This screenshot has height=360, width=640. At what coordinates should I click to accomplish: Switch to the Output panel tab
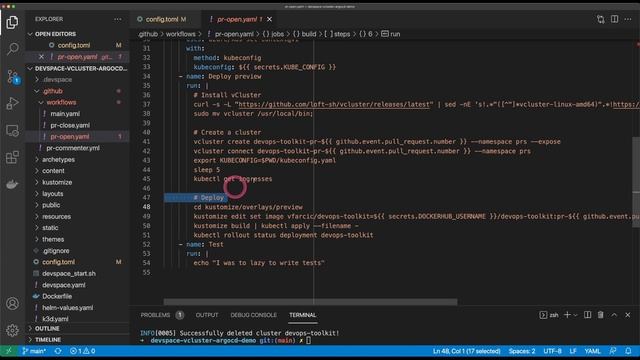(x=207, y=315)
